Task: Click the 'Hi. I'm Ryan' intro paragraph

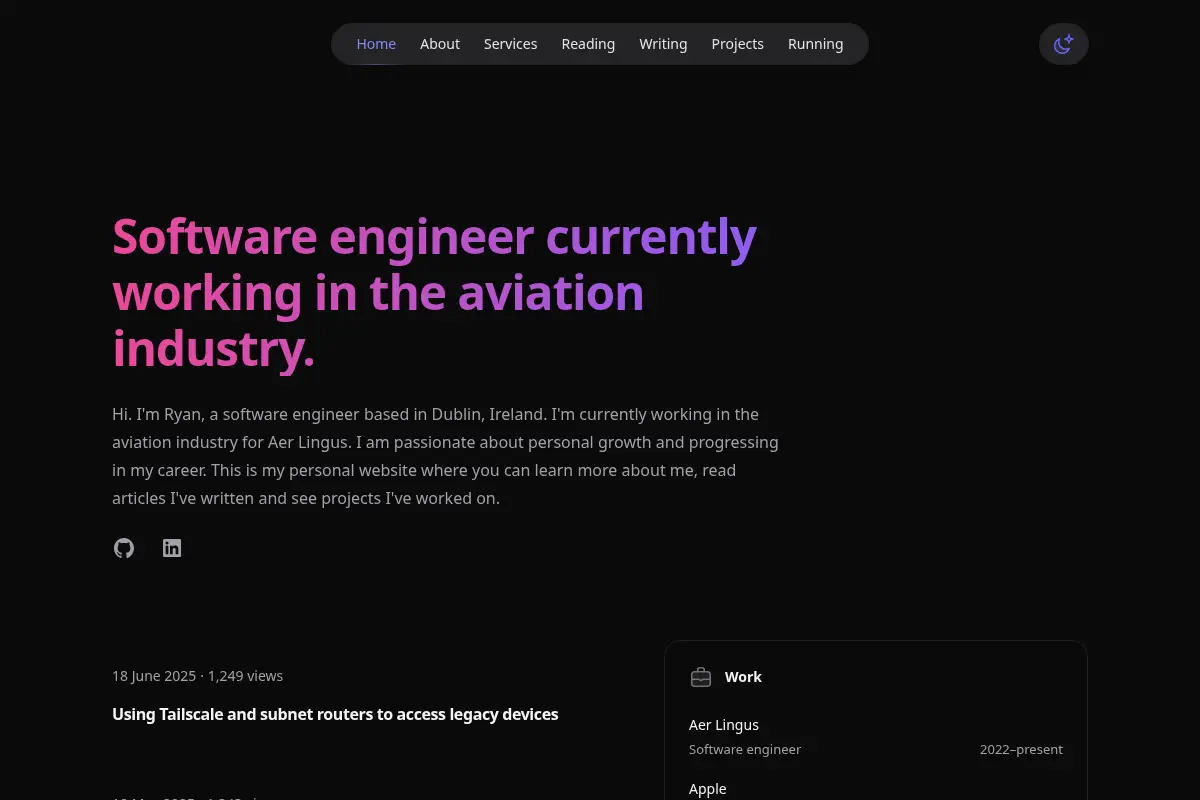Action: click(x=446, y=456)
